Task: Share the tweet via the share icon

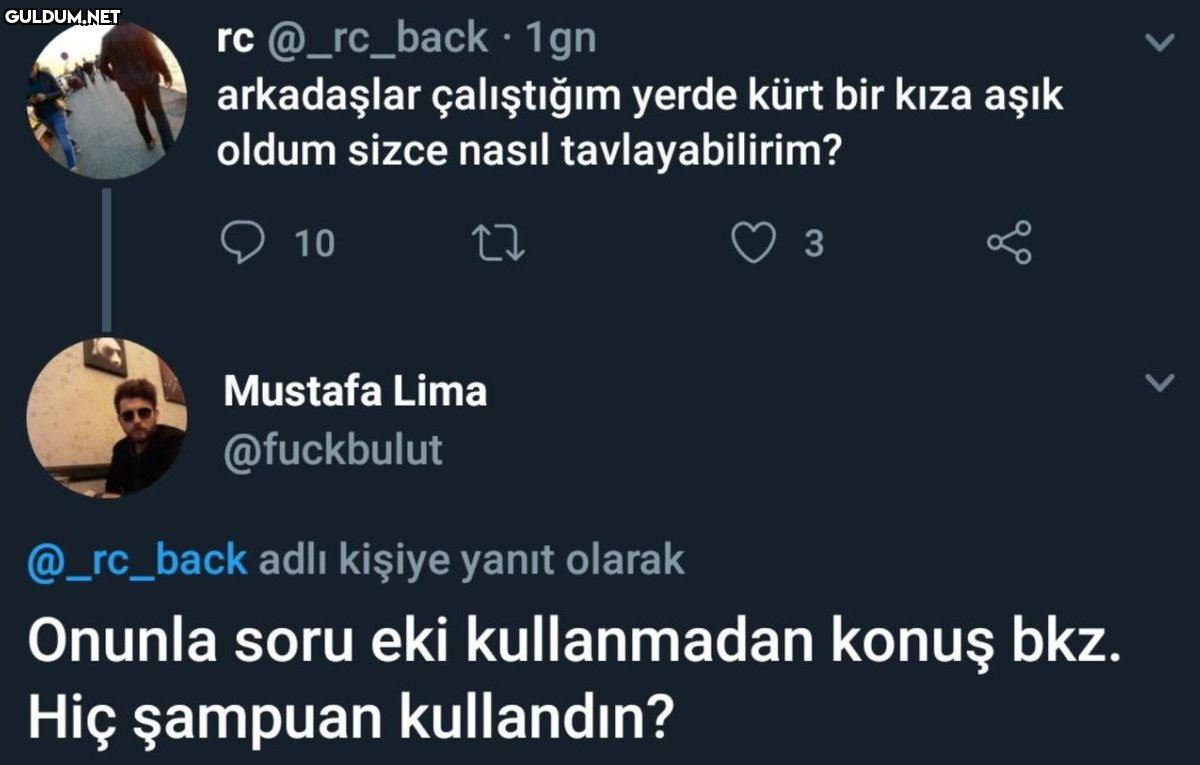Action: coord(1009,244)
